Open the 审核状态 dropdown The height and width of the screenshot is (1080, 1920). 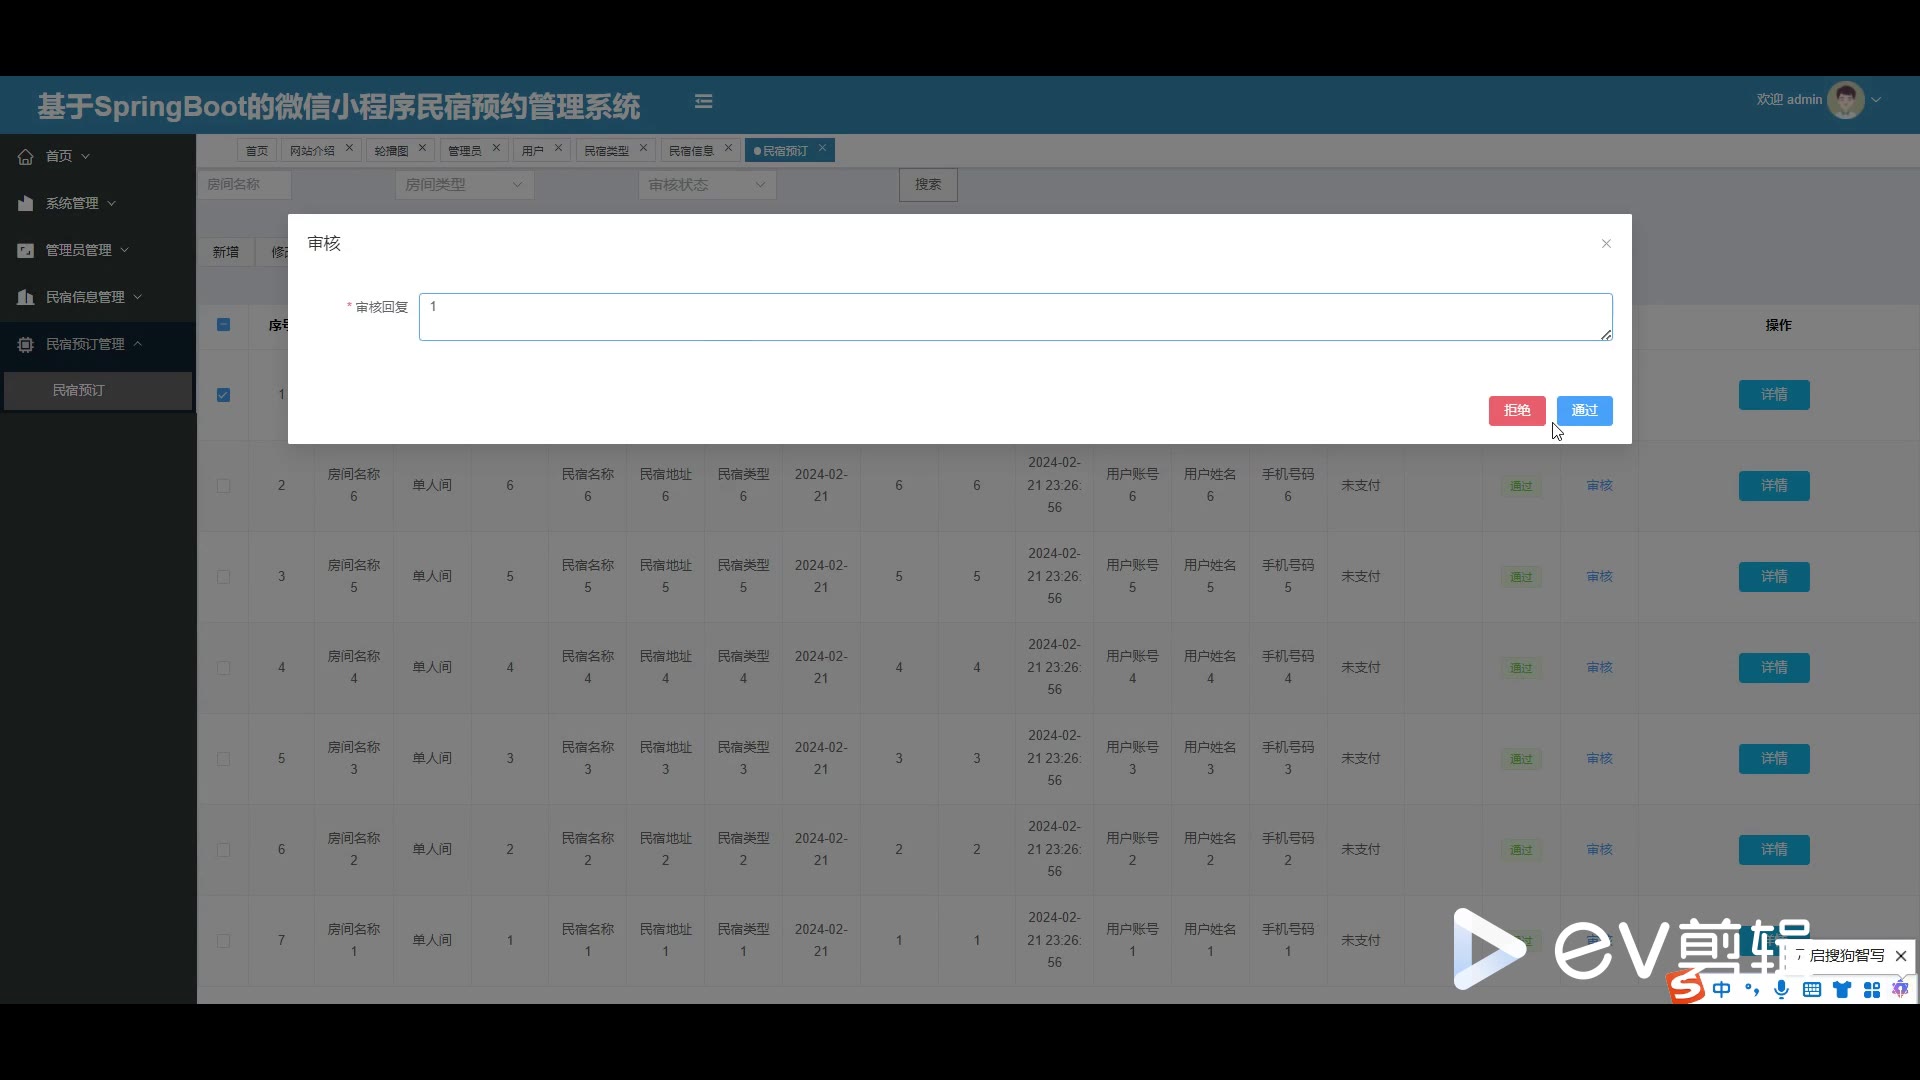[706, 185]
